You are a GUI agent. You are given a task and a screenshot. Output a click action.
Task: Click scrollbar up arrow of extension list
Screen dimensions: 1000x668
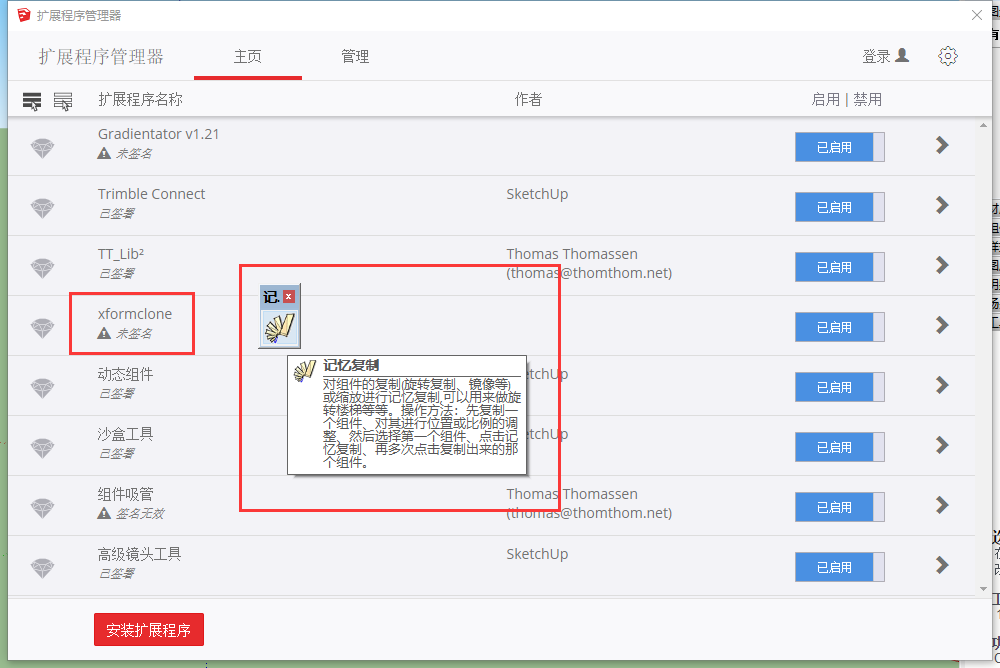(983, 126)
